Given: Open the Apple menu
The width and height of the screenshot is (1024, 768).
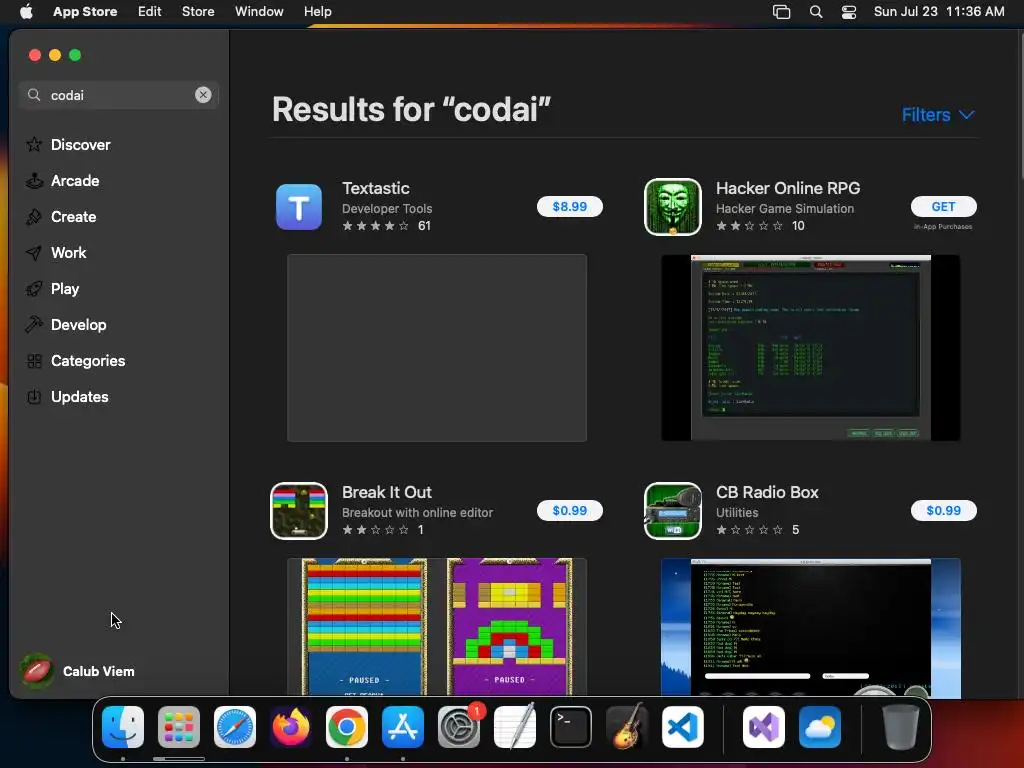Looking at the screenshot, I should 26,12.
